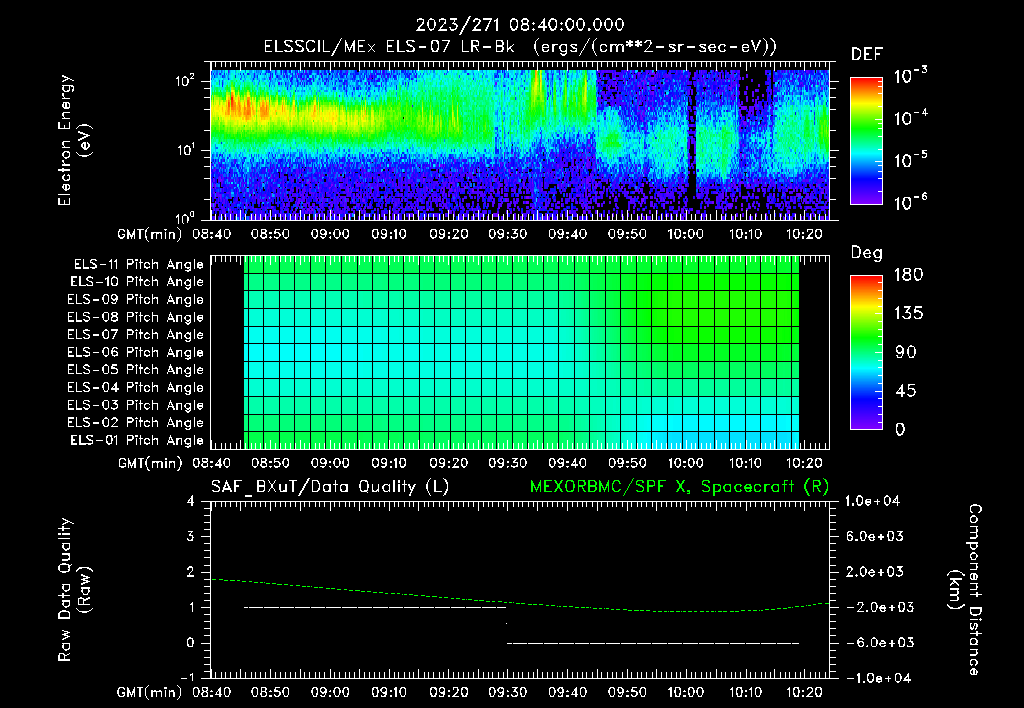Click the ELS-03 Pitch Angle row label
The image size is (1024, 708).
(136, 405)
